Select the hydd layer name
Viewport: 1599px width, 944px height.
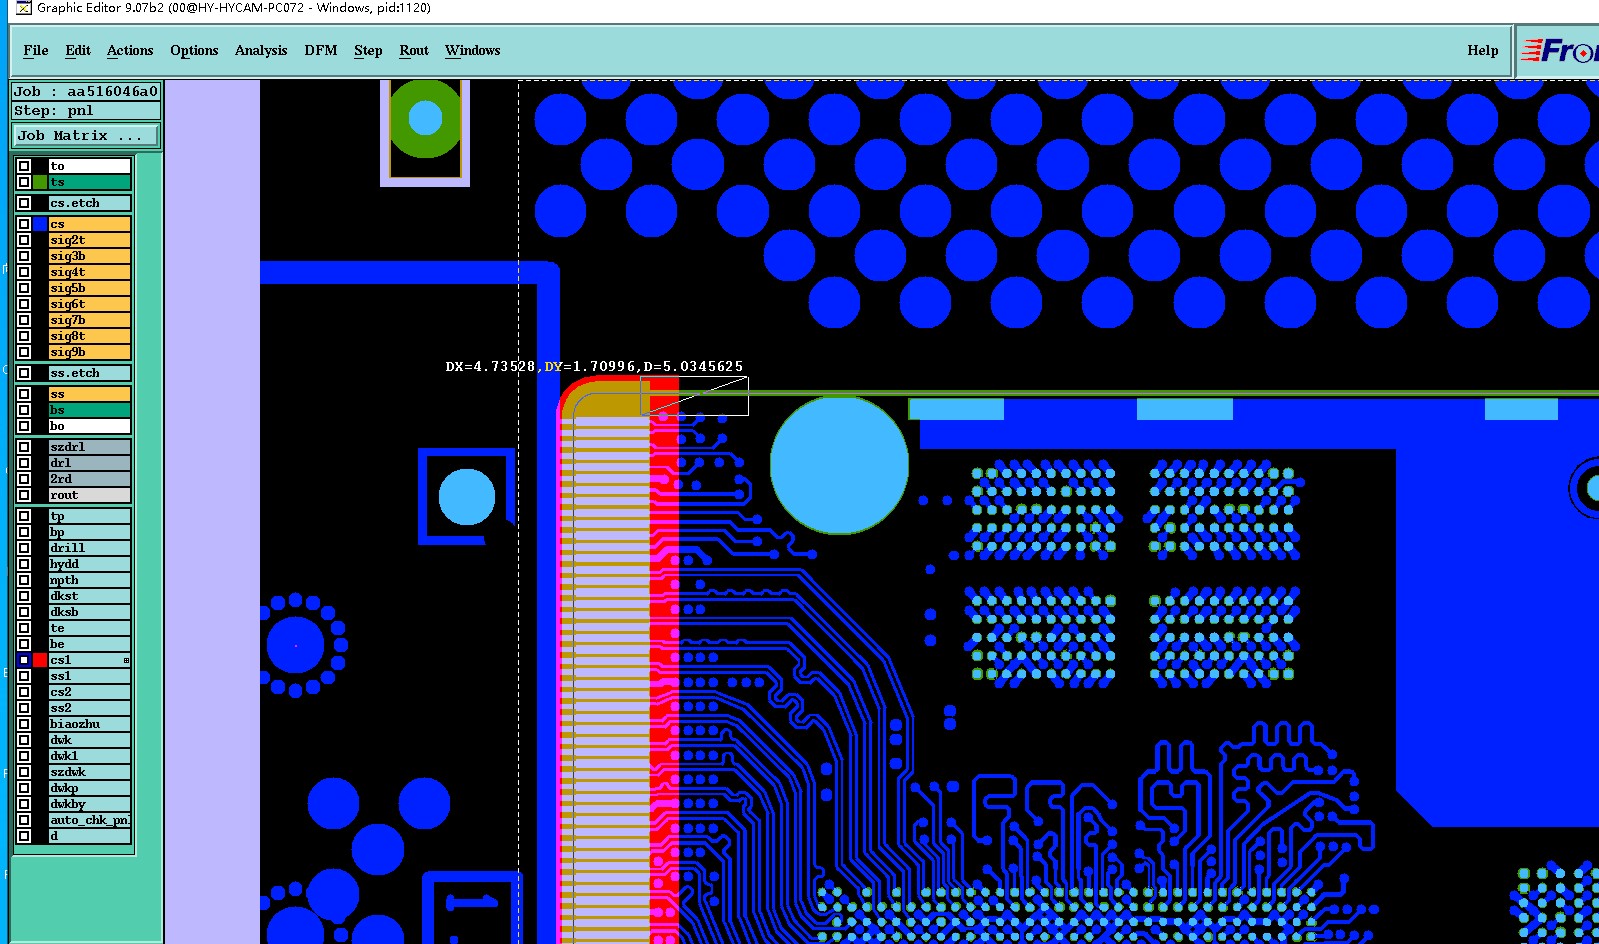click(x=90, y=564)
